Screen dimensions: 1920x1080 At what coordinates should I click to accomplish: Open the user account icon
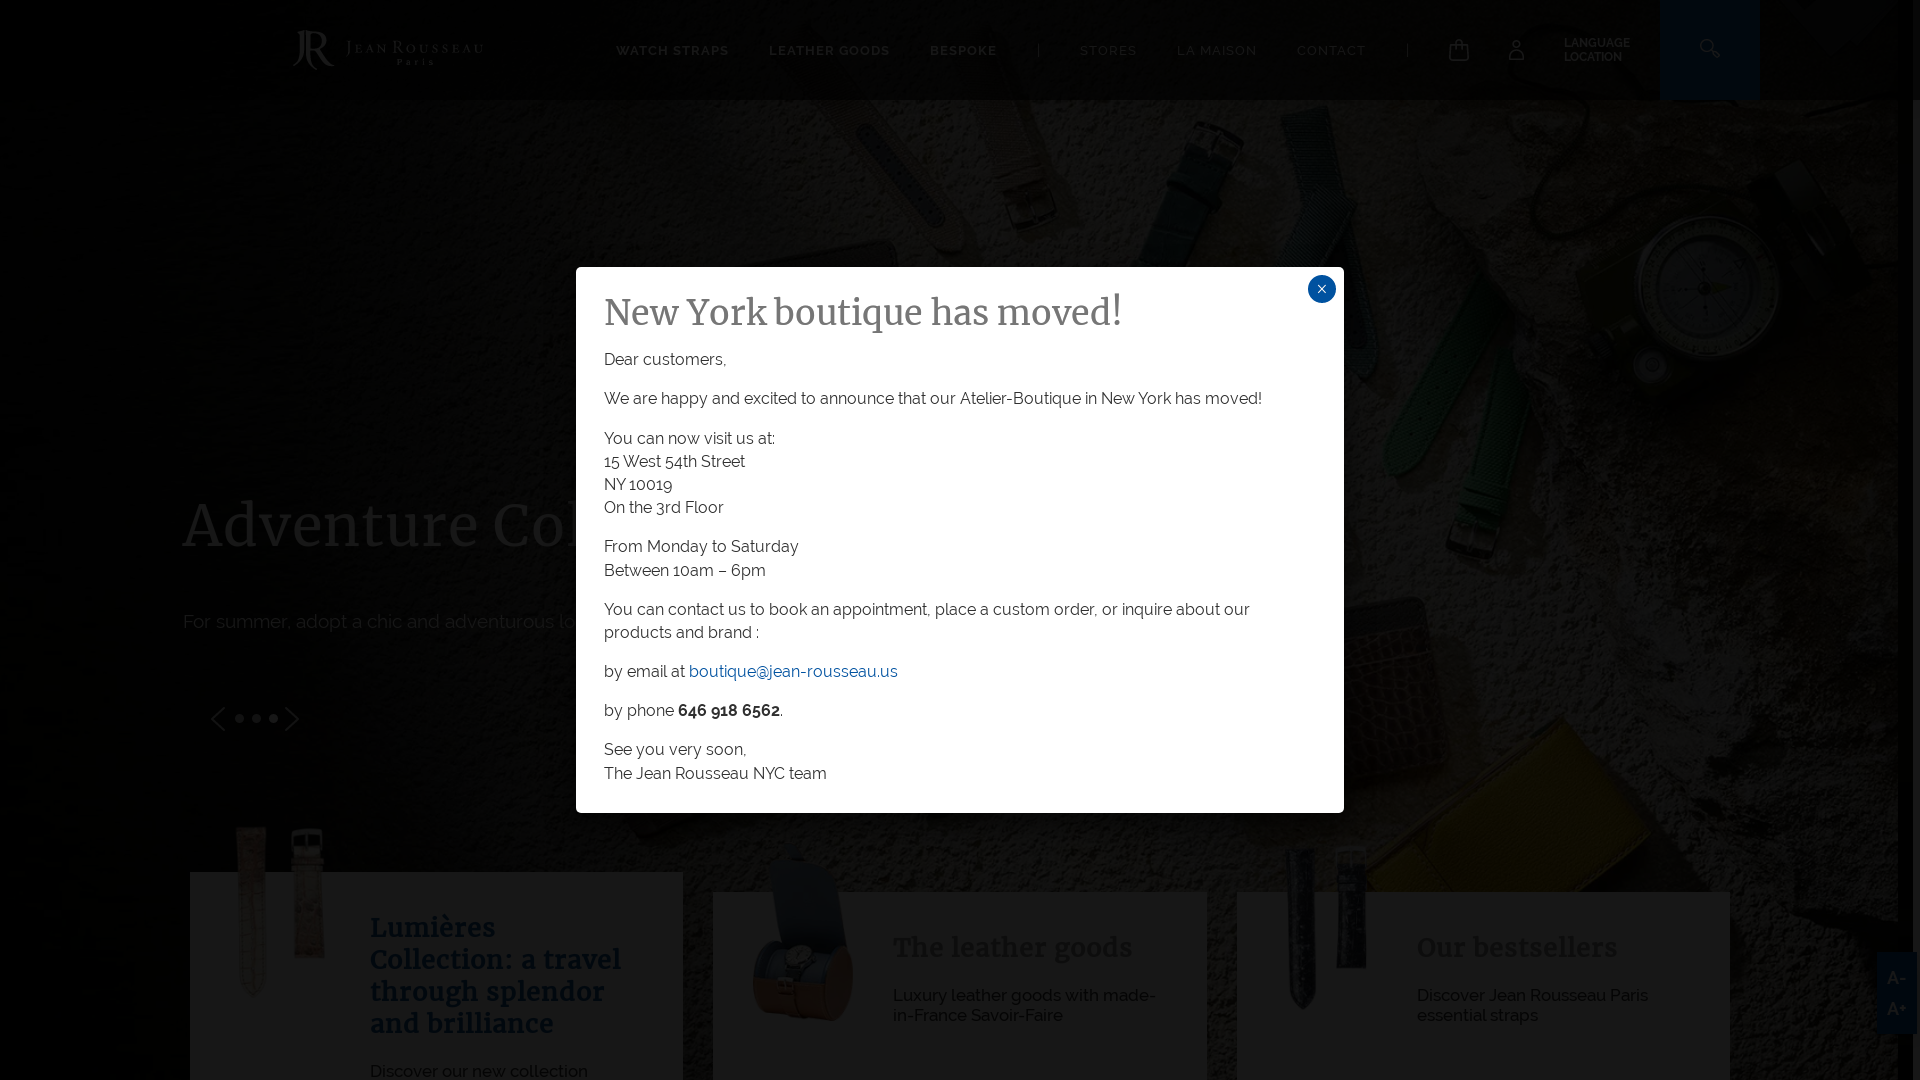click(x=1516, y=49)
